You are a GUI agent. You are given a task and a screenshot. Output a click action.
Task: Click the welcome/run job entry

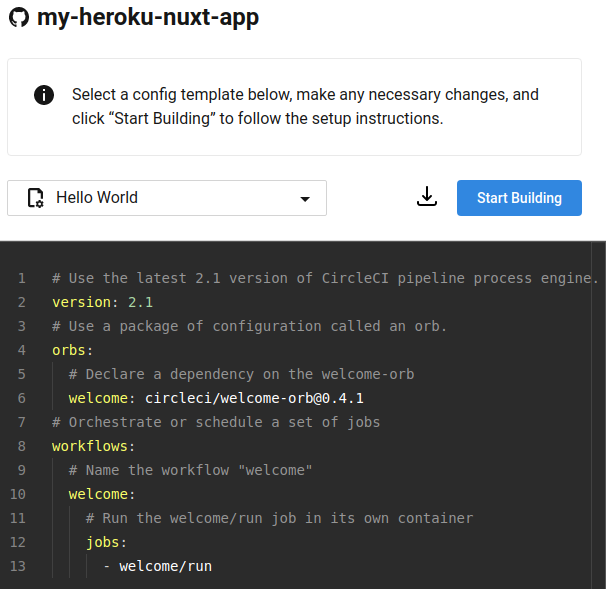coord(165,566)
